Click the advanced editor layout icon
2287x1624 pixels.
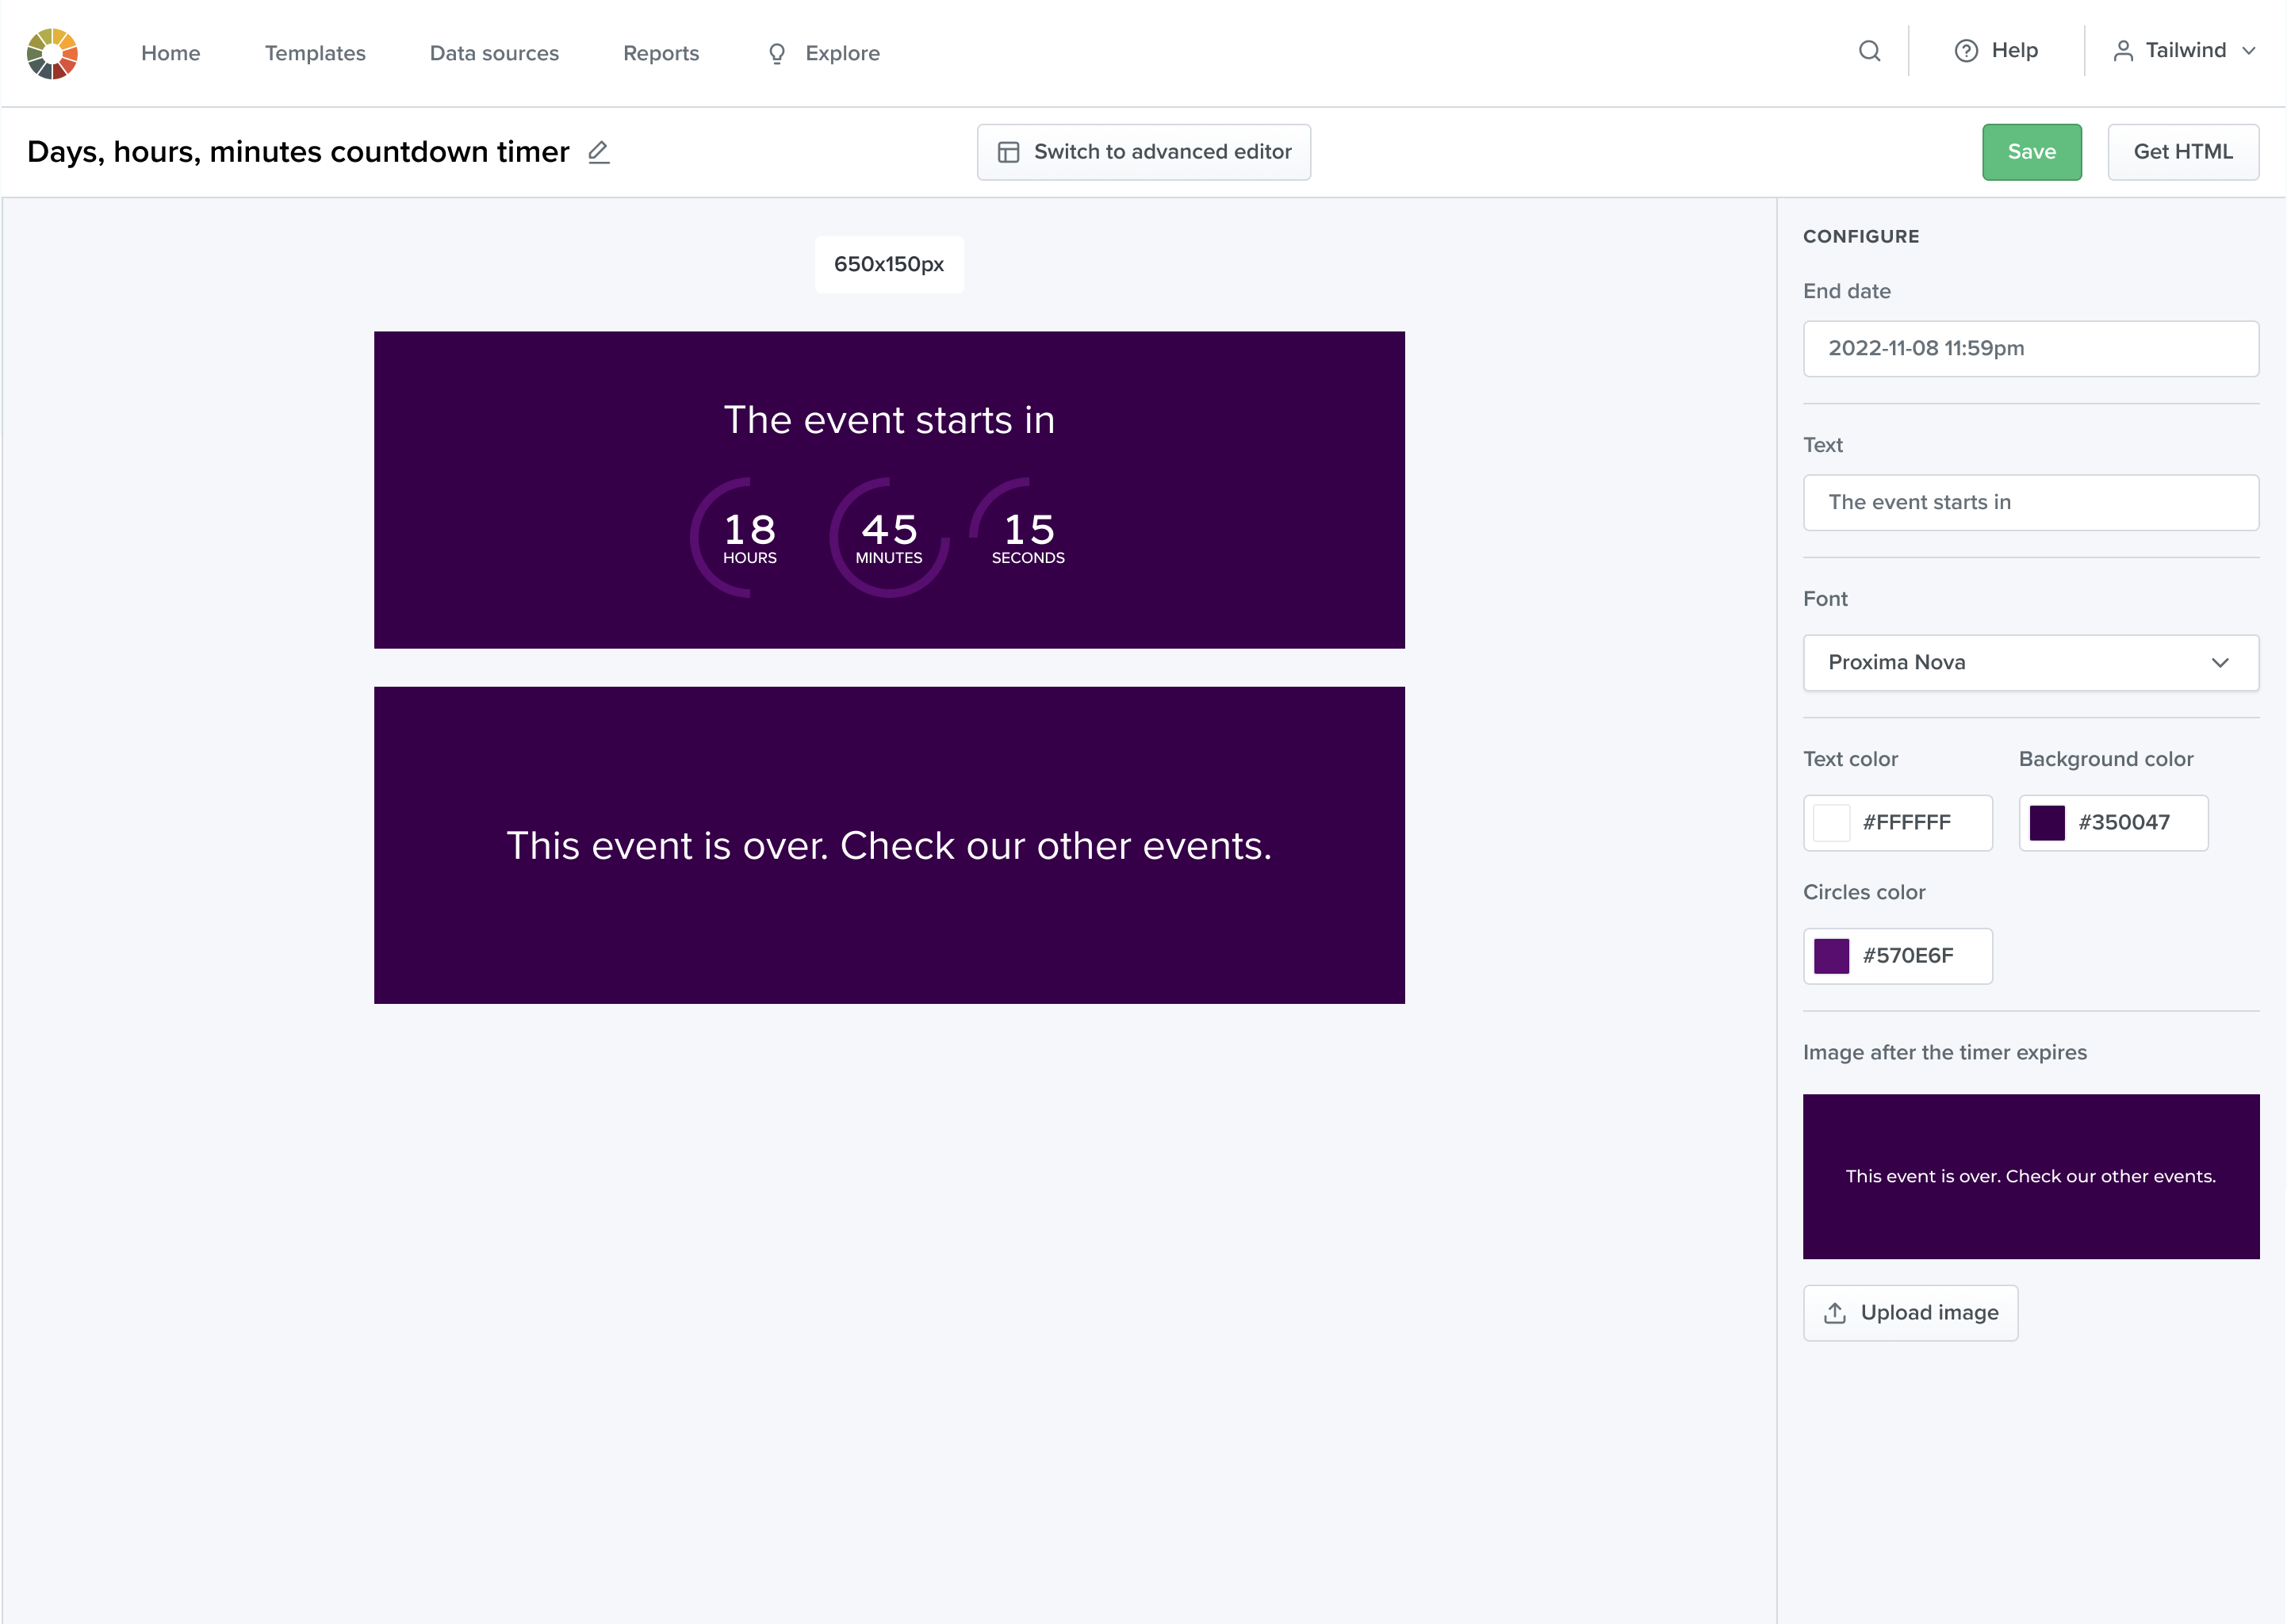pos(1008,152)
